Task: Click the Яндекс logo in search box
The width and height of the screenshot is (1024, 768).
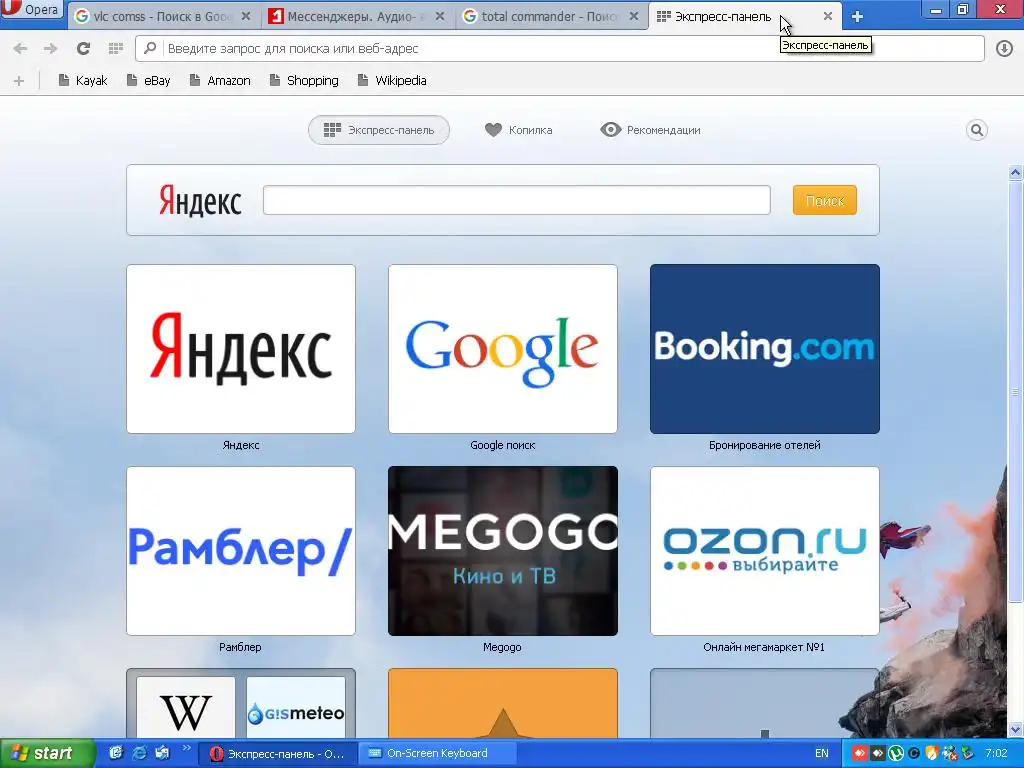Action: [x=200, y=200]
